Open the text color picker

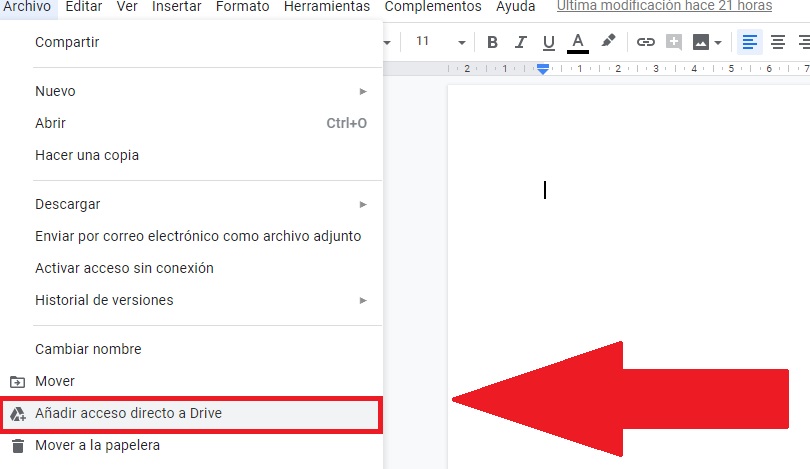(578, 42)
